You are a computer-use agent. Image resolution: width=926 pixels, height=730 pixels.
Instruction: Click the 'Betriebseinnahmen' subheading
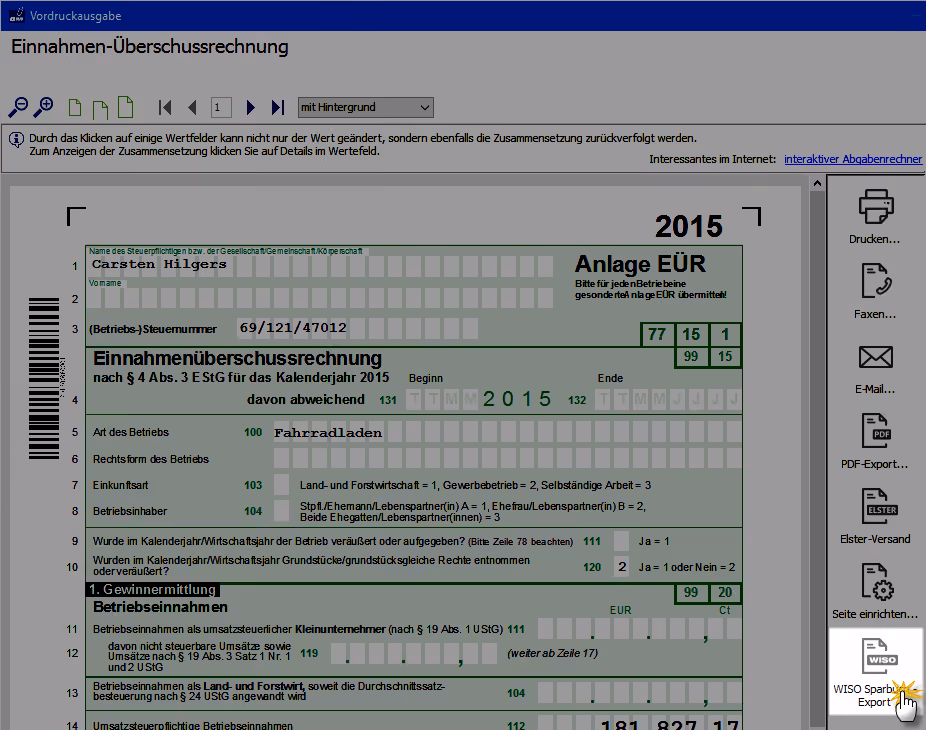pos(160,607)
